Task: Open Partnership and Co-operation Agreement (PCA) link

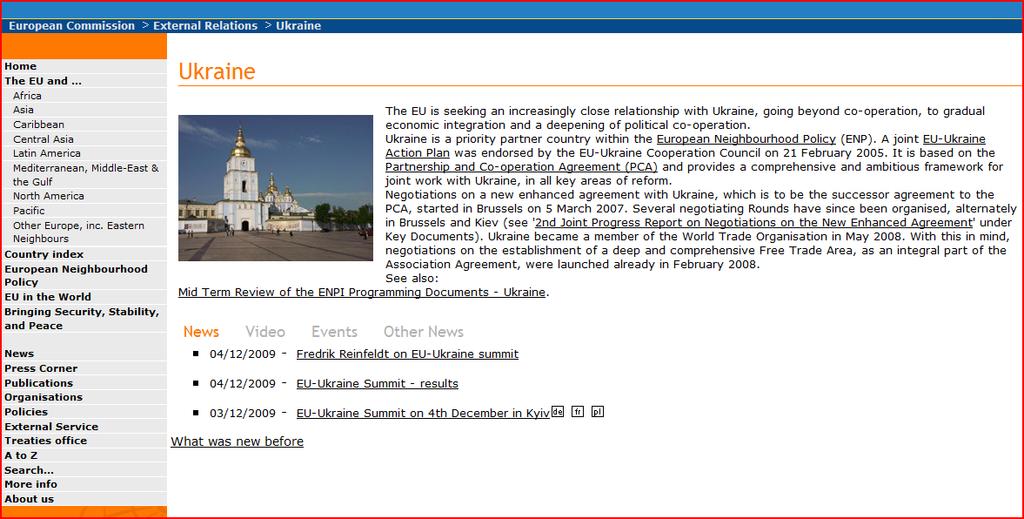Action: tap(521, 166)
